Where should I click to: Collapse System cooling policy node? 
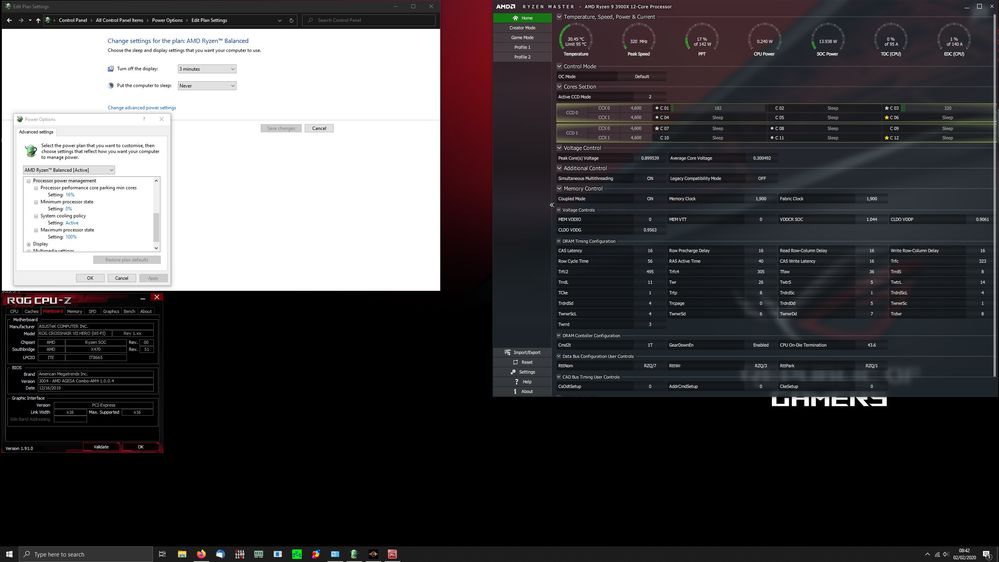pos(36,216)
